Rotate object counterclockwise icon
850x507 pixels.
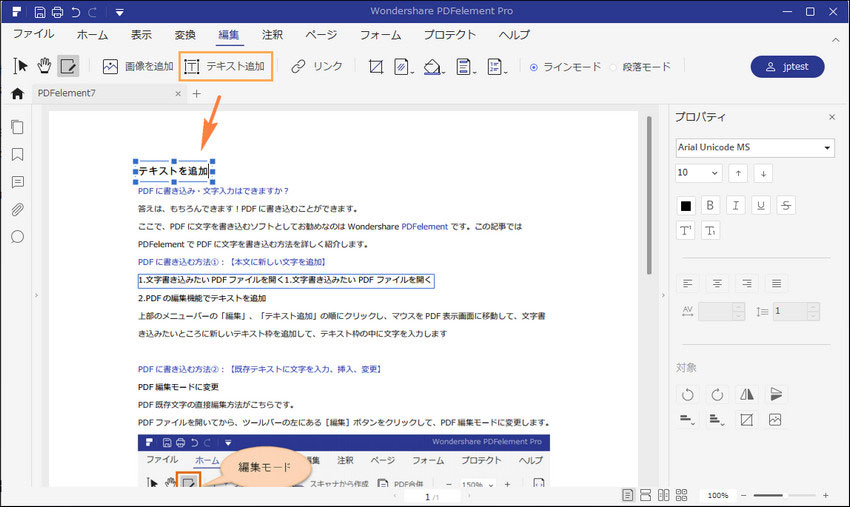click(687, 395)
